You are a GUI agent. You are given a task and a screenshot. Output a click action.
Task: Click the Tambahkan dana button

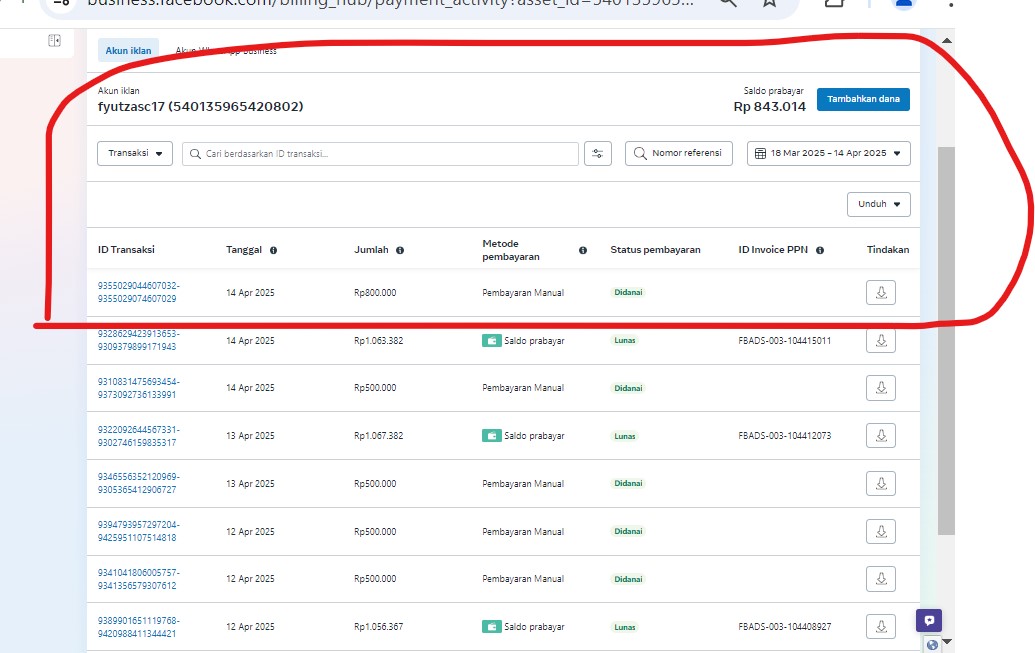pyautogui.click(x=863, y=99)
